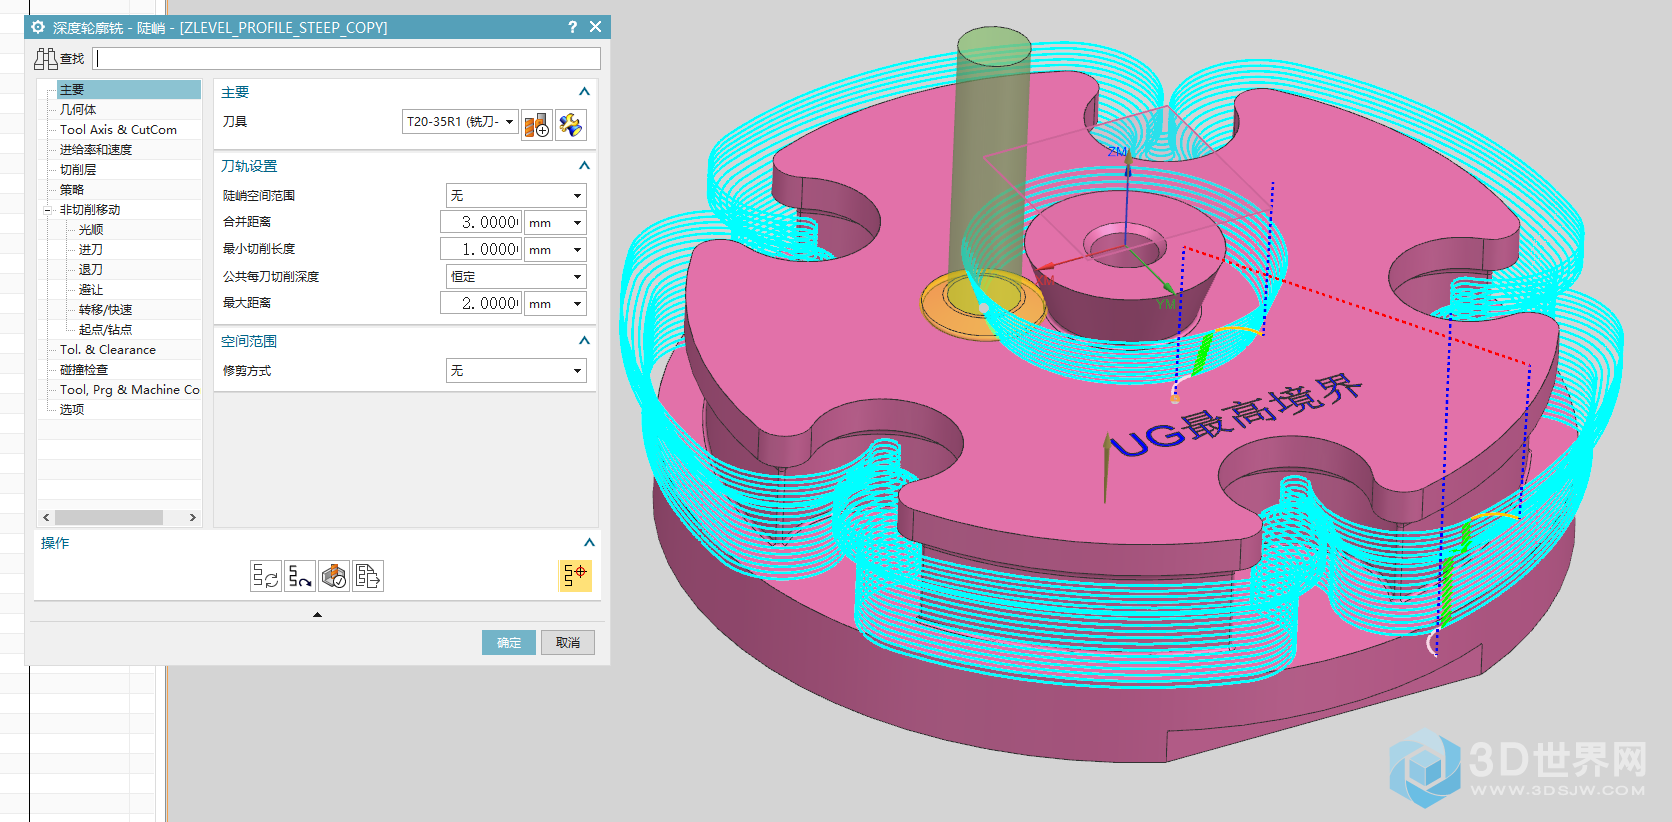The width and height of the screenshot is (1672, 822).
Task: Select Tol. & Clearance node
Action: pyautogui.click(x=108, y=350)
